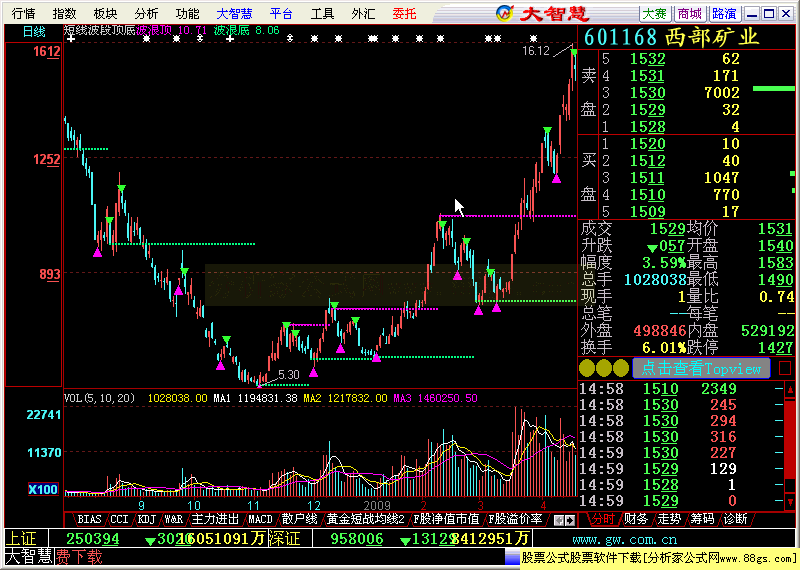The image size is (800, 570).
Task: Click the VOL(5,10,20) indicator label
Action: (99, 398)
